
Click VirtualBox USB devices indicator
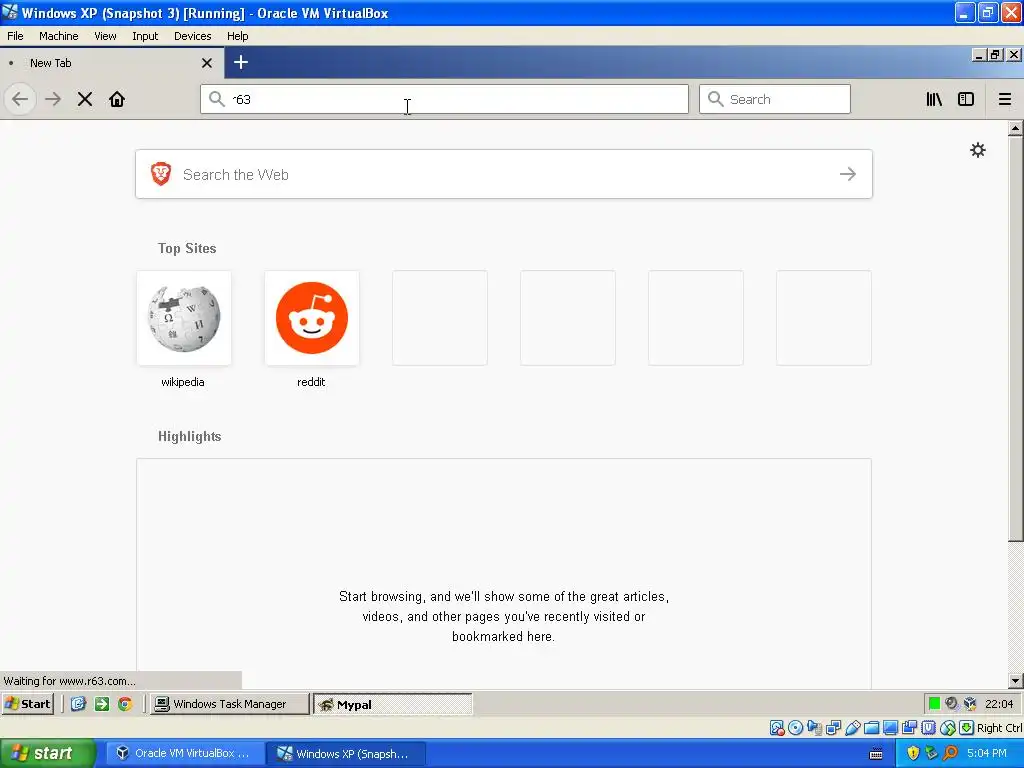852,728
